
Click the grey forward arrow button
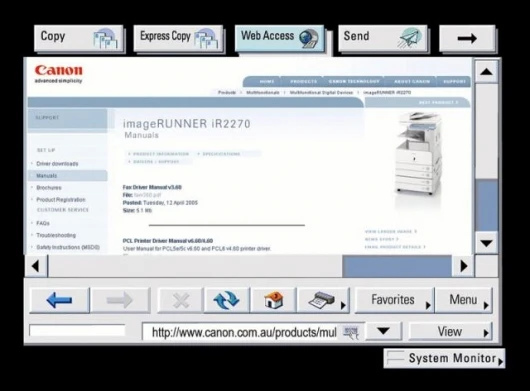pos(120,300)
